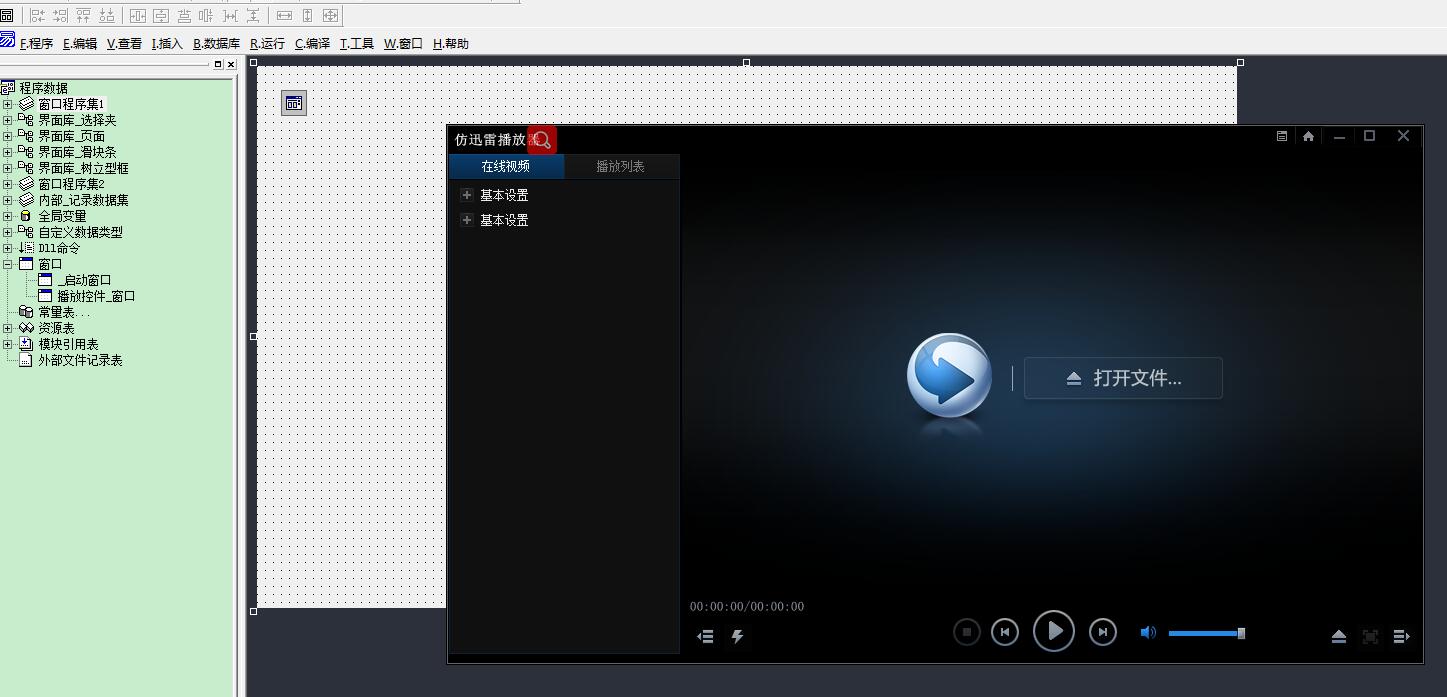Click the home icon in player title bar
This screenshot has width=1447, height=697.
[1308, 137]
